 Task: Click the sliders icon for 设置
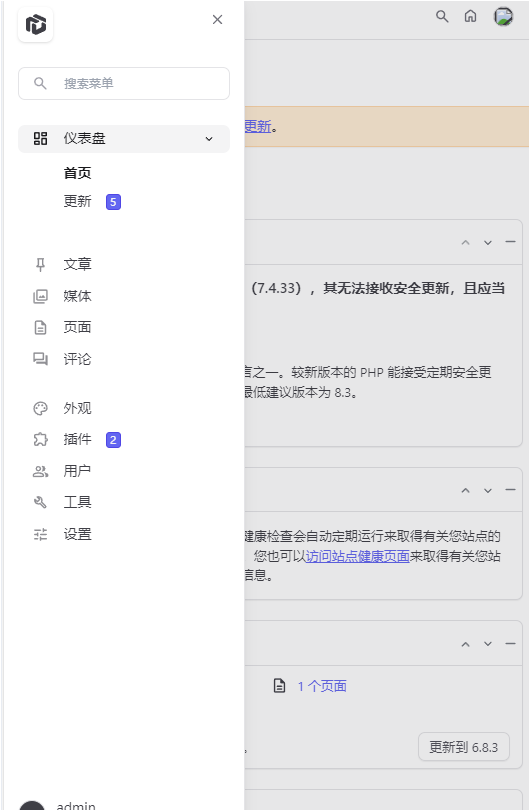click(40, 534)
